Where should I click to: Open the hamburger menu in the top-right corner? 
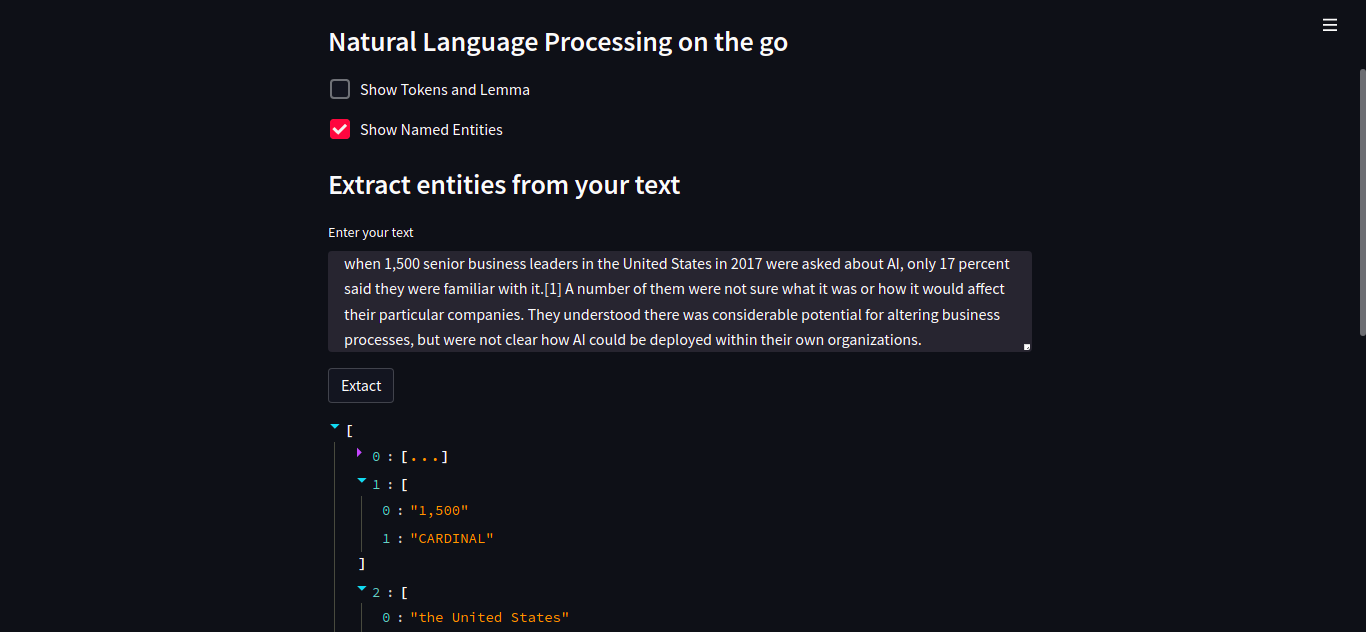(x=1329, y=24)
